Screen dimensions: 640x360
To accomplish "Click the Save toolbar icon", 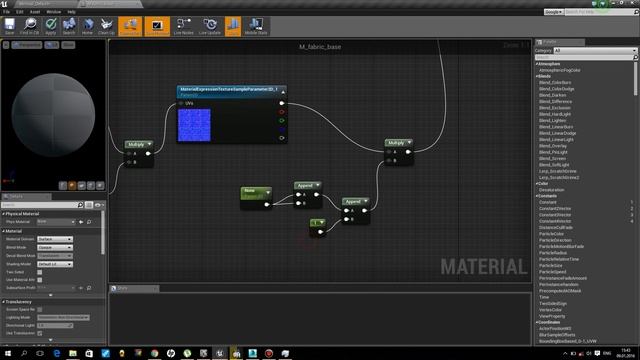I will coord(9,26).
